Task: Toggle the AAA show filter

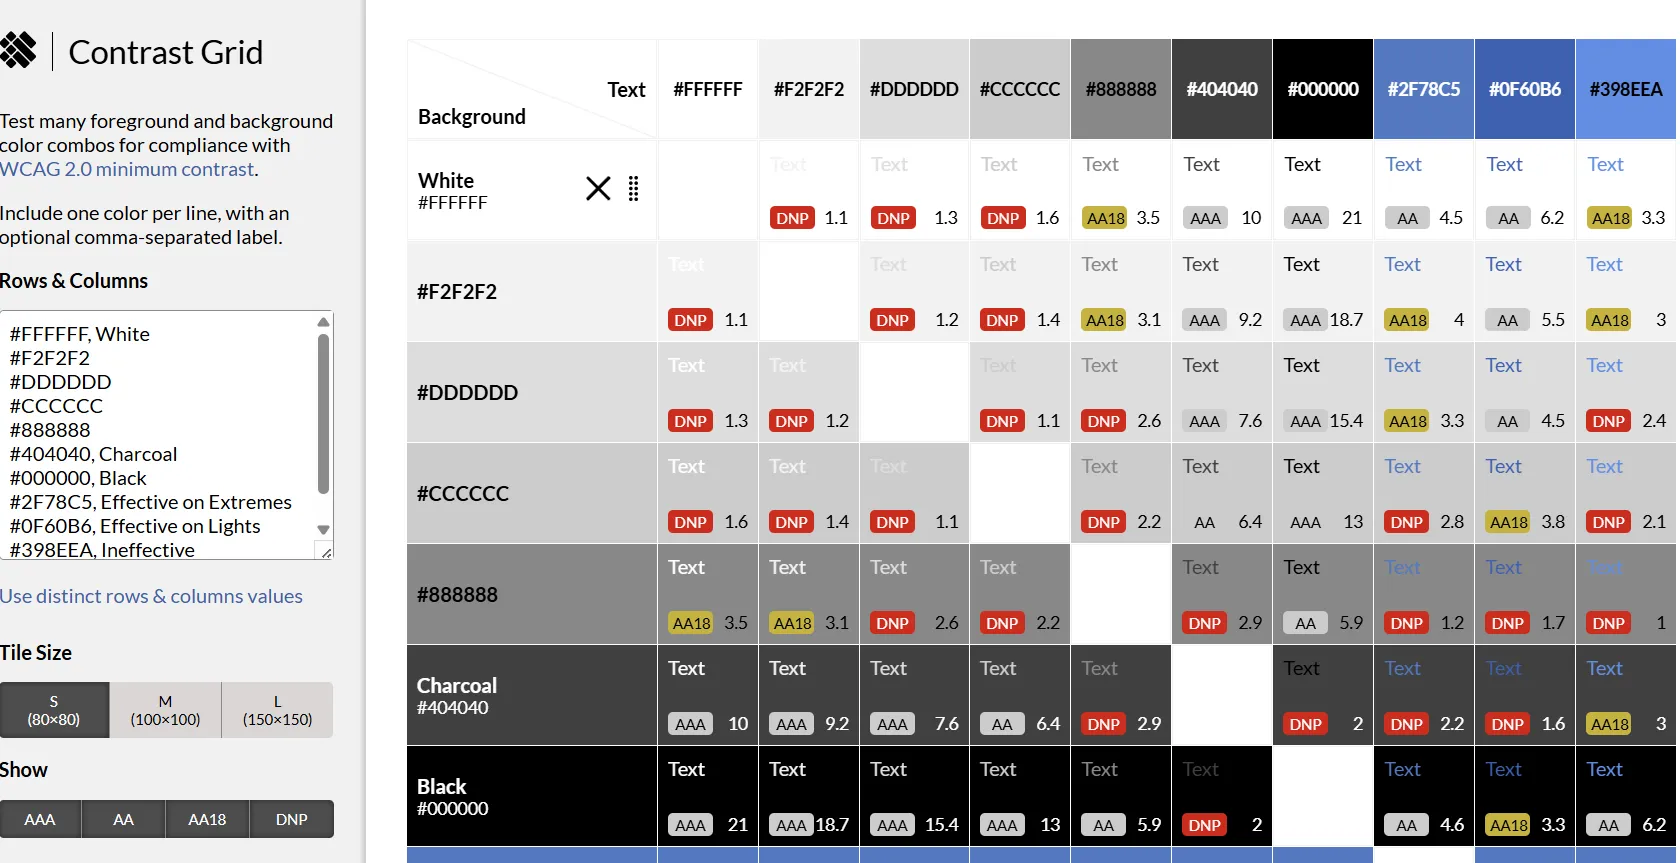Action: point(40,819)
